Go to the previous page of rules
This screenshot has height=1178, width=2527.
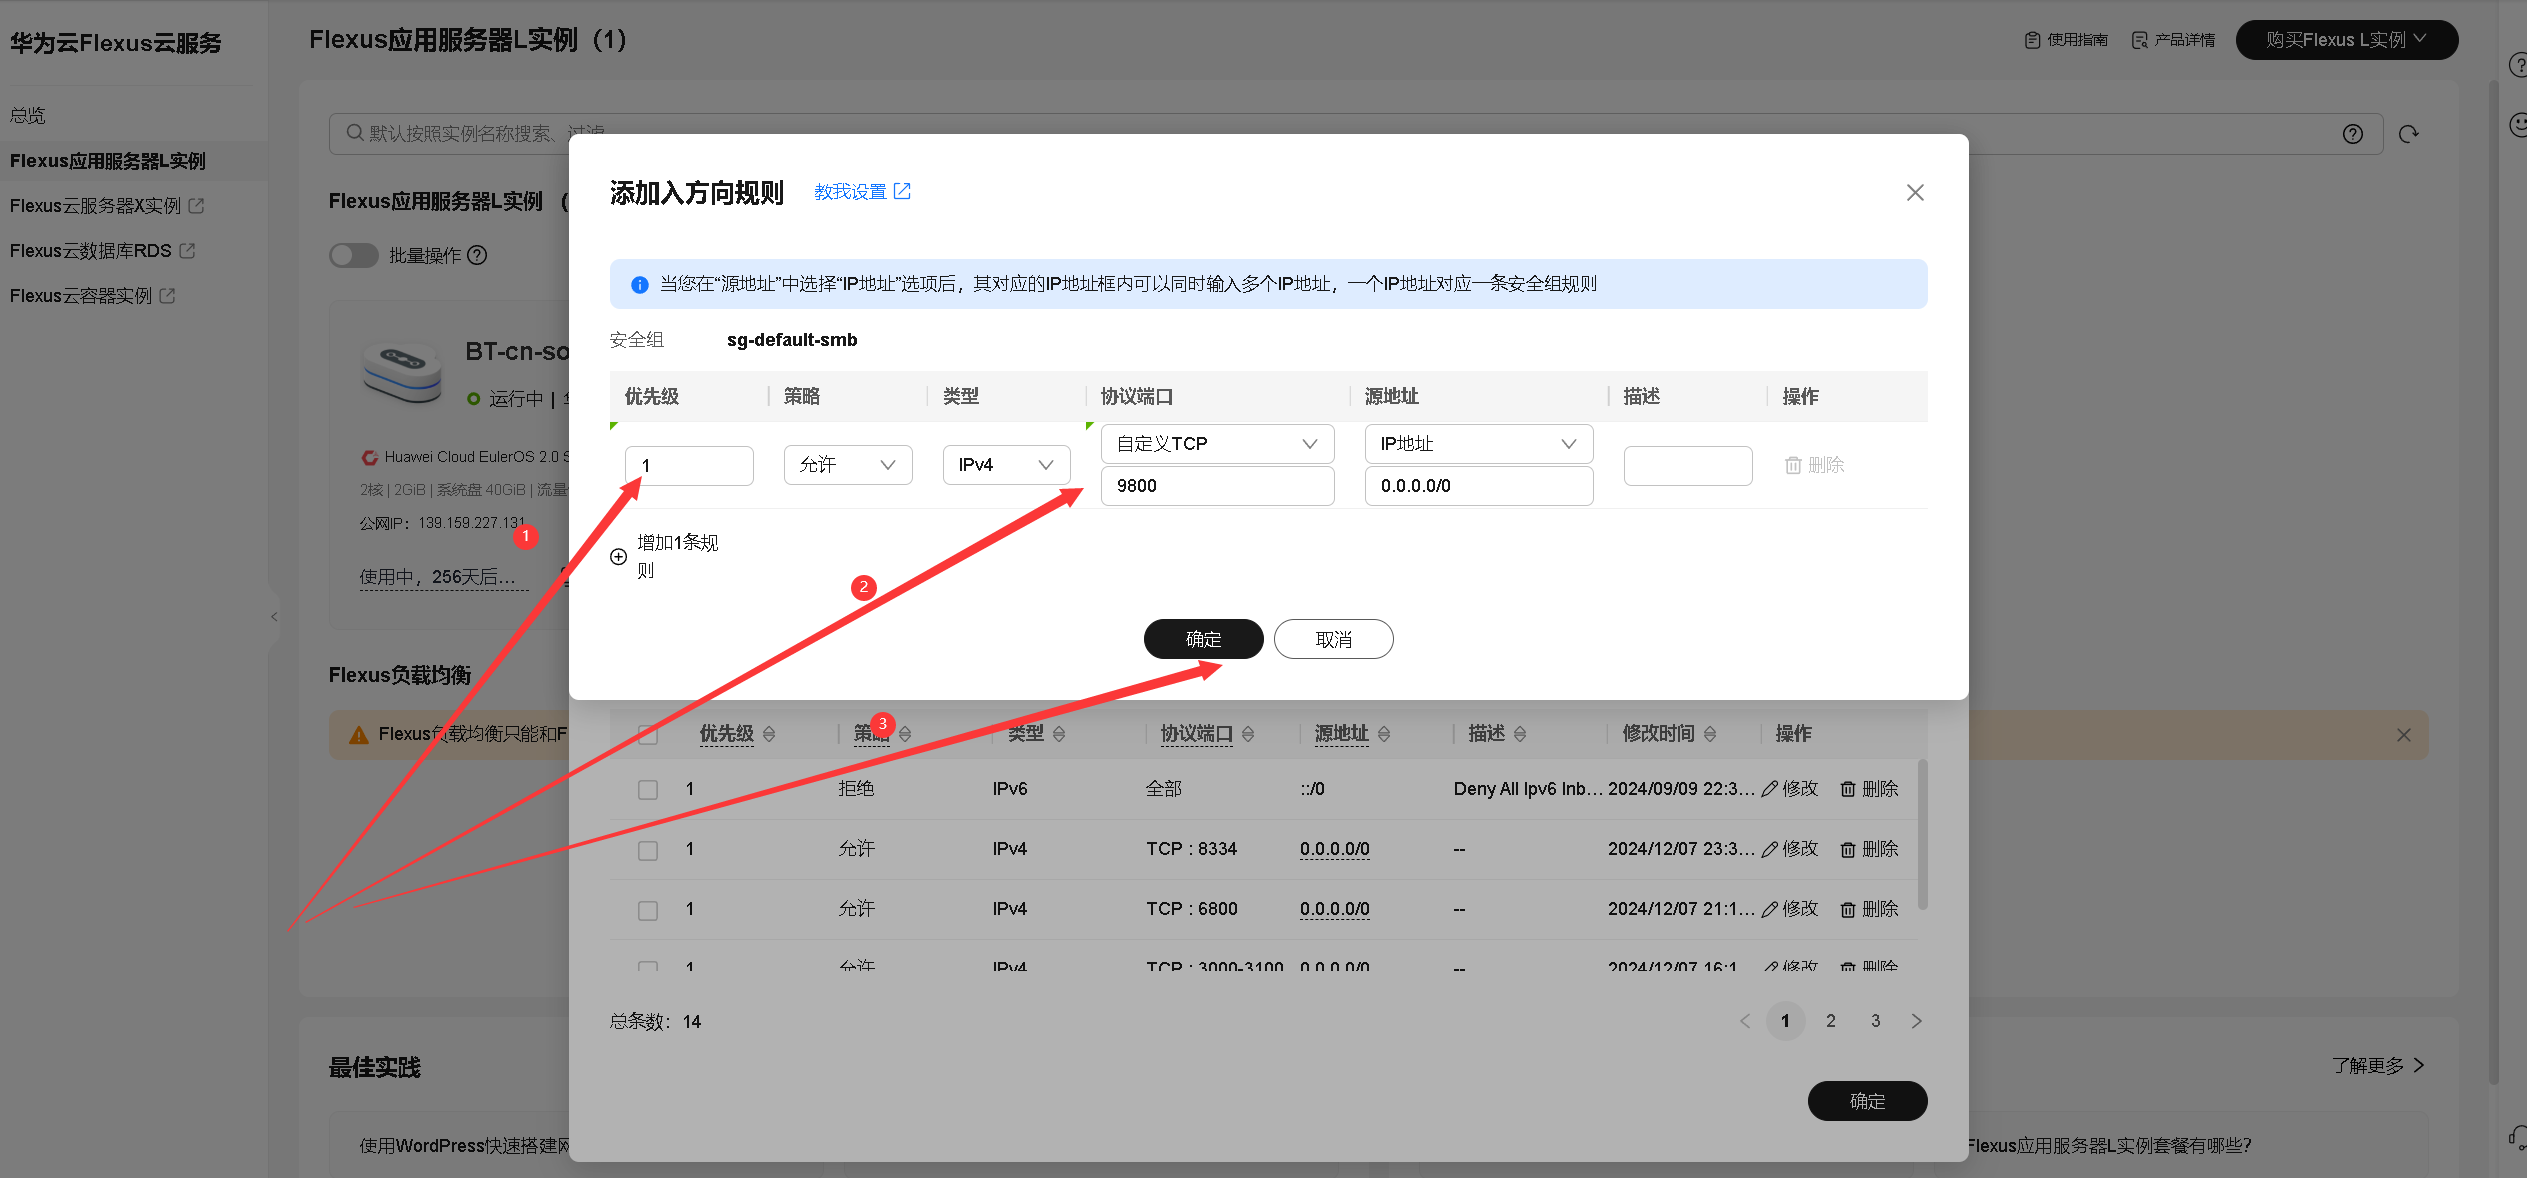pyautogui.click(x=1744, y=1021)
